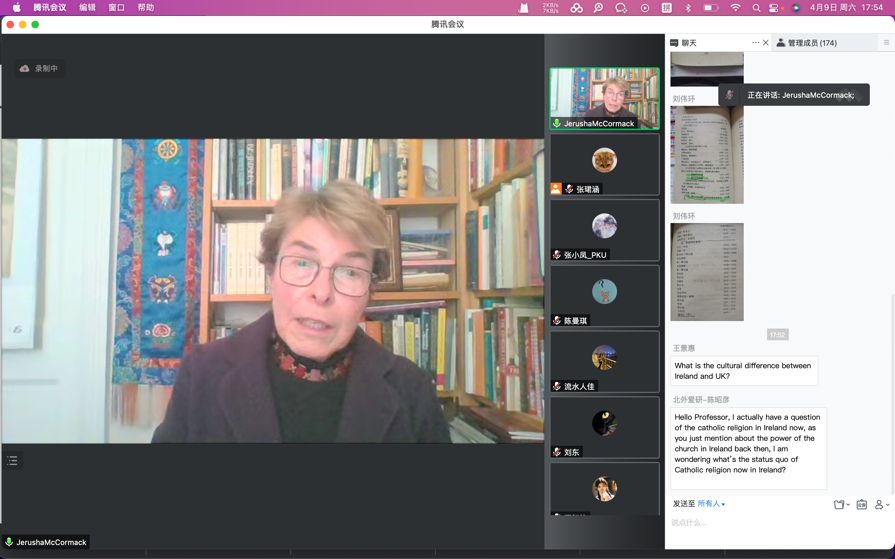Switch to 管理成员 (174) tab
The image size is (895, 559).
point(812,43)
